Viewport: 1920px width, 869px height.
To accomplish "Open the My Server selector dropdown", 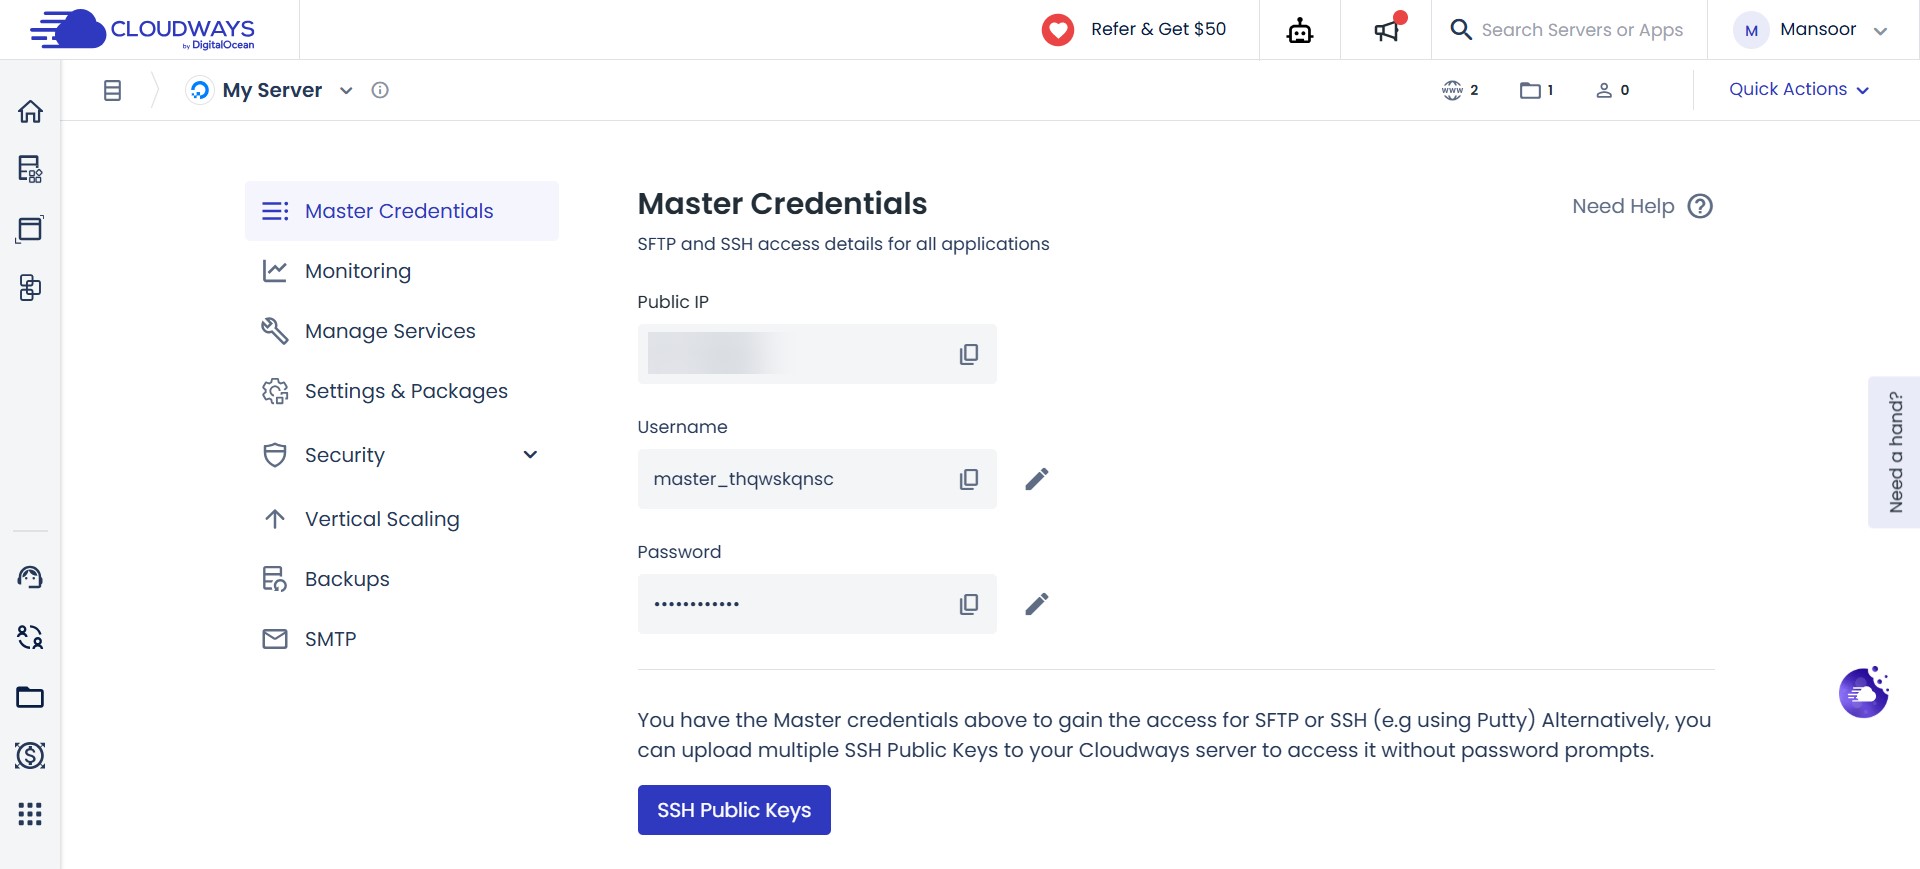I will [x=346, y=90].
